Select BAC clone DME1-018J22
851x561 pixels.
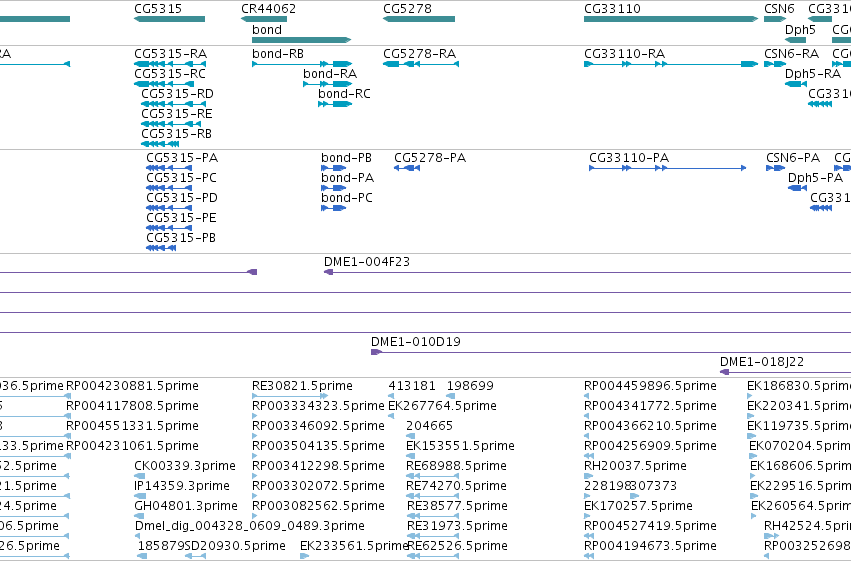click(762, 362)
